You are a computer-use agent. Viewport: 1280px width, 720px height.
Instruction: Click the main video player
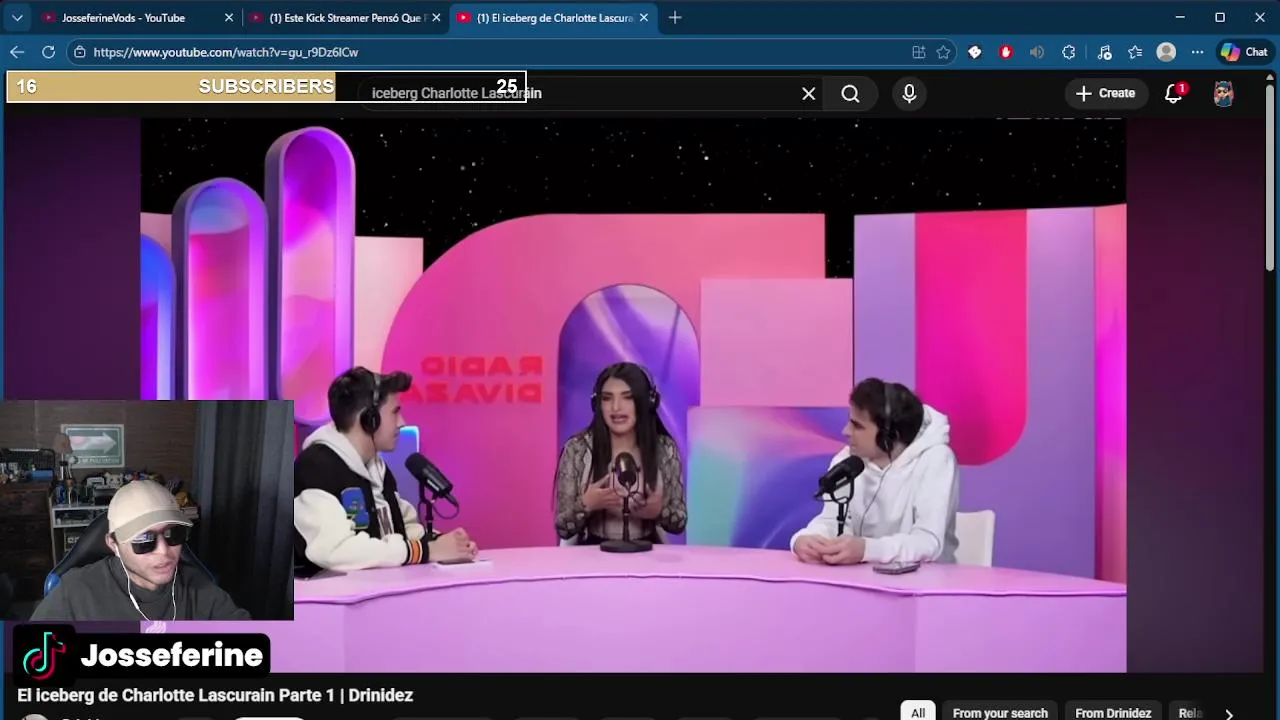633,395
